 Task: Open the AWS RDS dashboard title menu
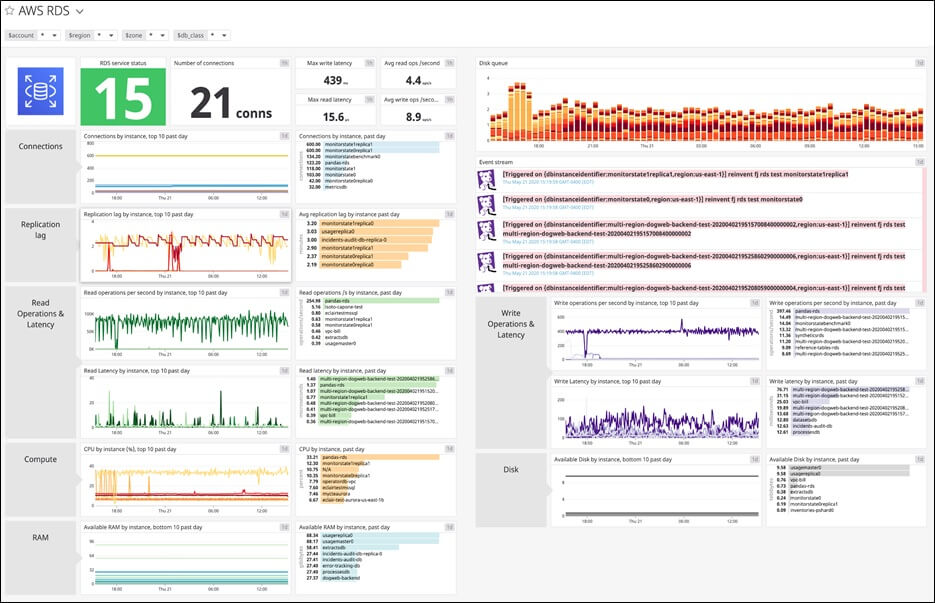click(79, 11)
